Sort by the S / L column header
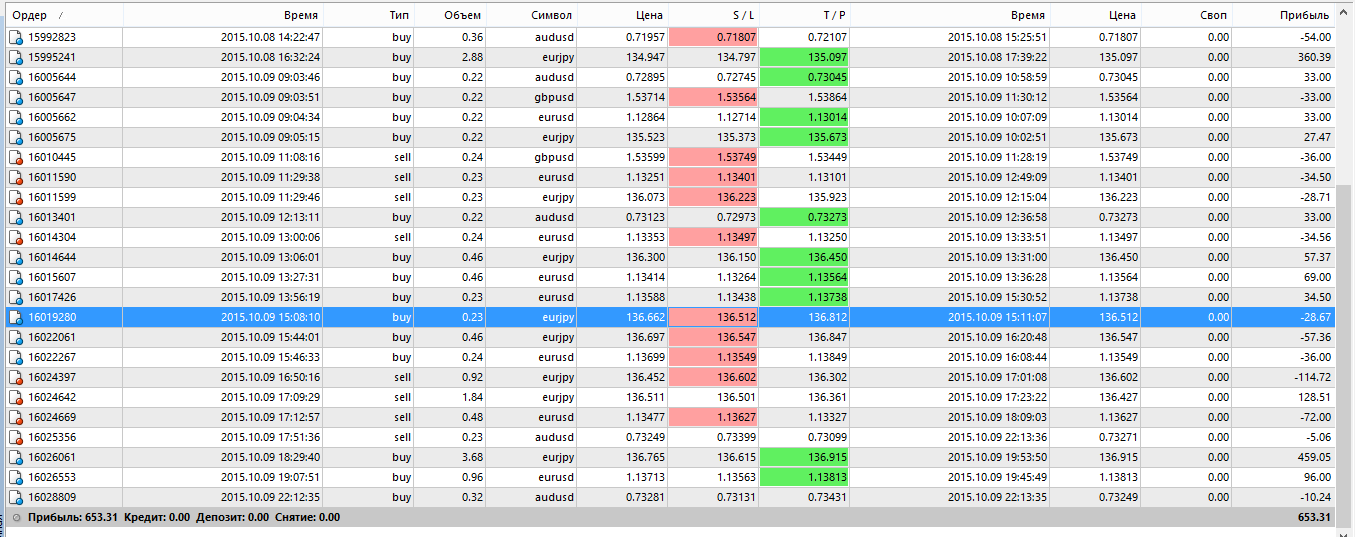 [x=713, y=16]
